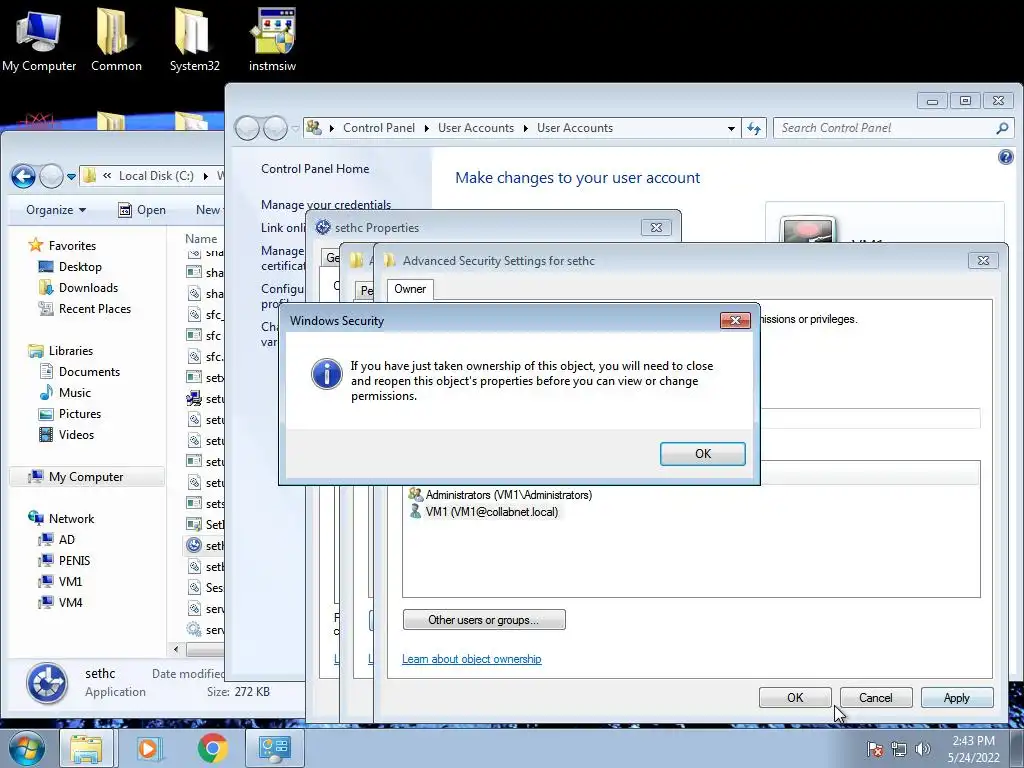1024x768 pixels.
Task: Click first User Accounts breadcrumb segment
Action: pyautogui.click(x=475, y=128)
